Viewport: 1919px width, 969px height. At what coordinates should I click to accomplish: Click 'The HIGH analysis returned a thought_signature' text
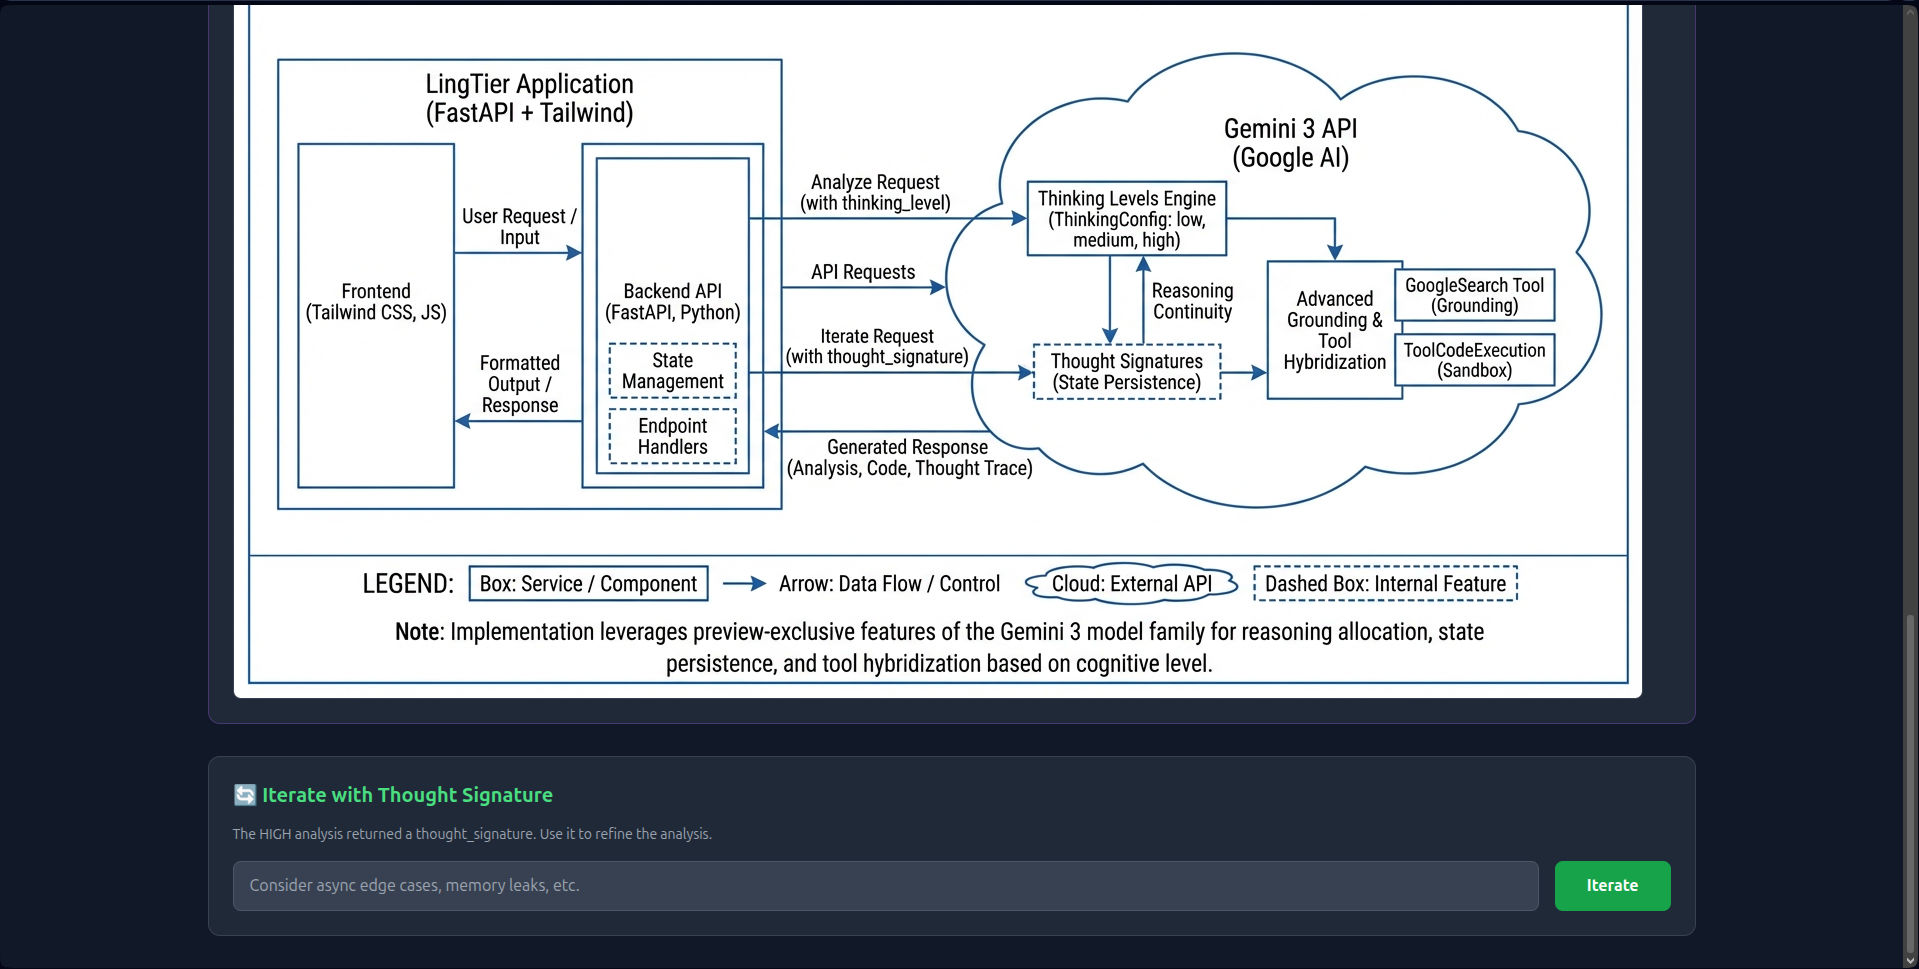pyautogui.click(x=472, y=834)
